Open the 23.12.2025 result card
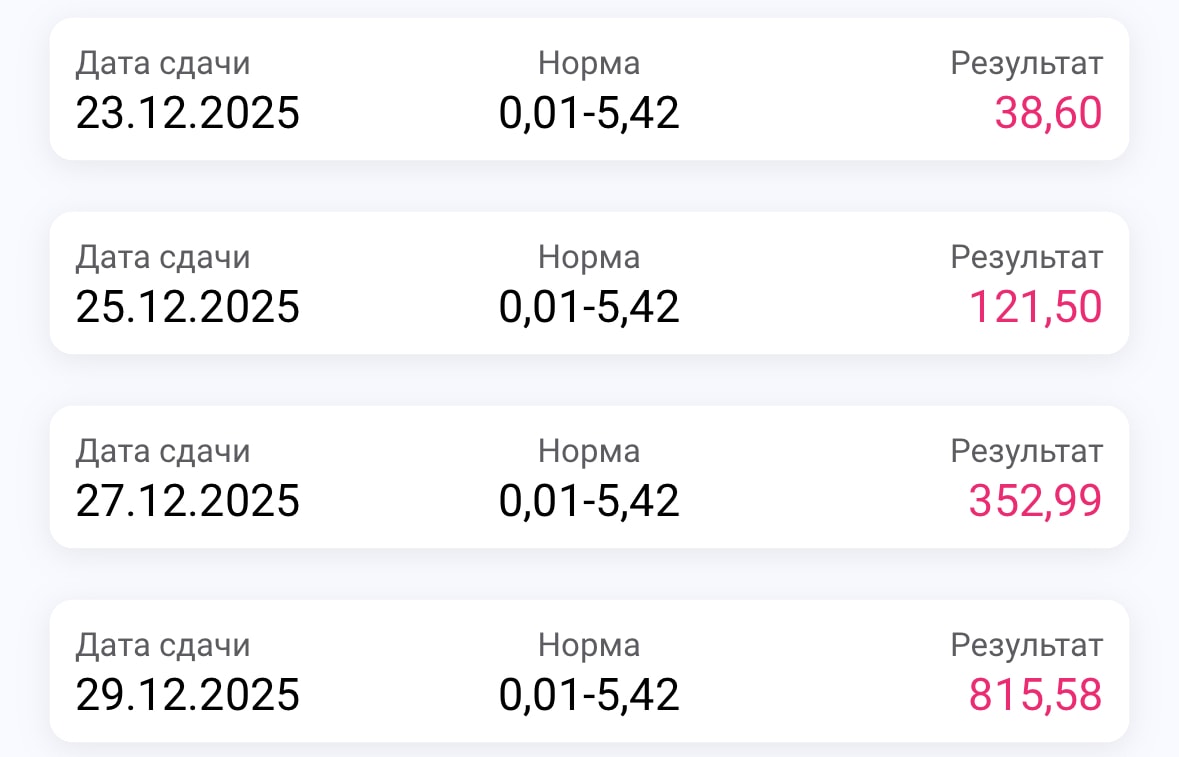The image size is (1179, 757). pyautogui.click(x=590, y=89)
